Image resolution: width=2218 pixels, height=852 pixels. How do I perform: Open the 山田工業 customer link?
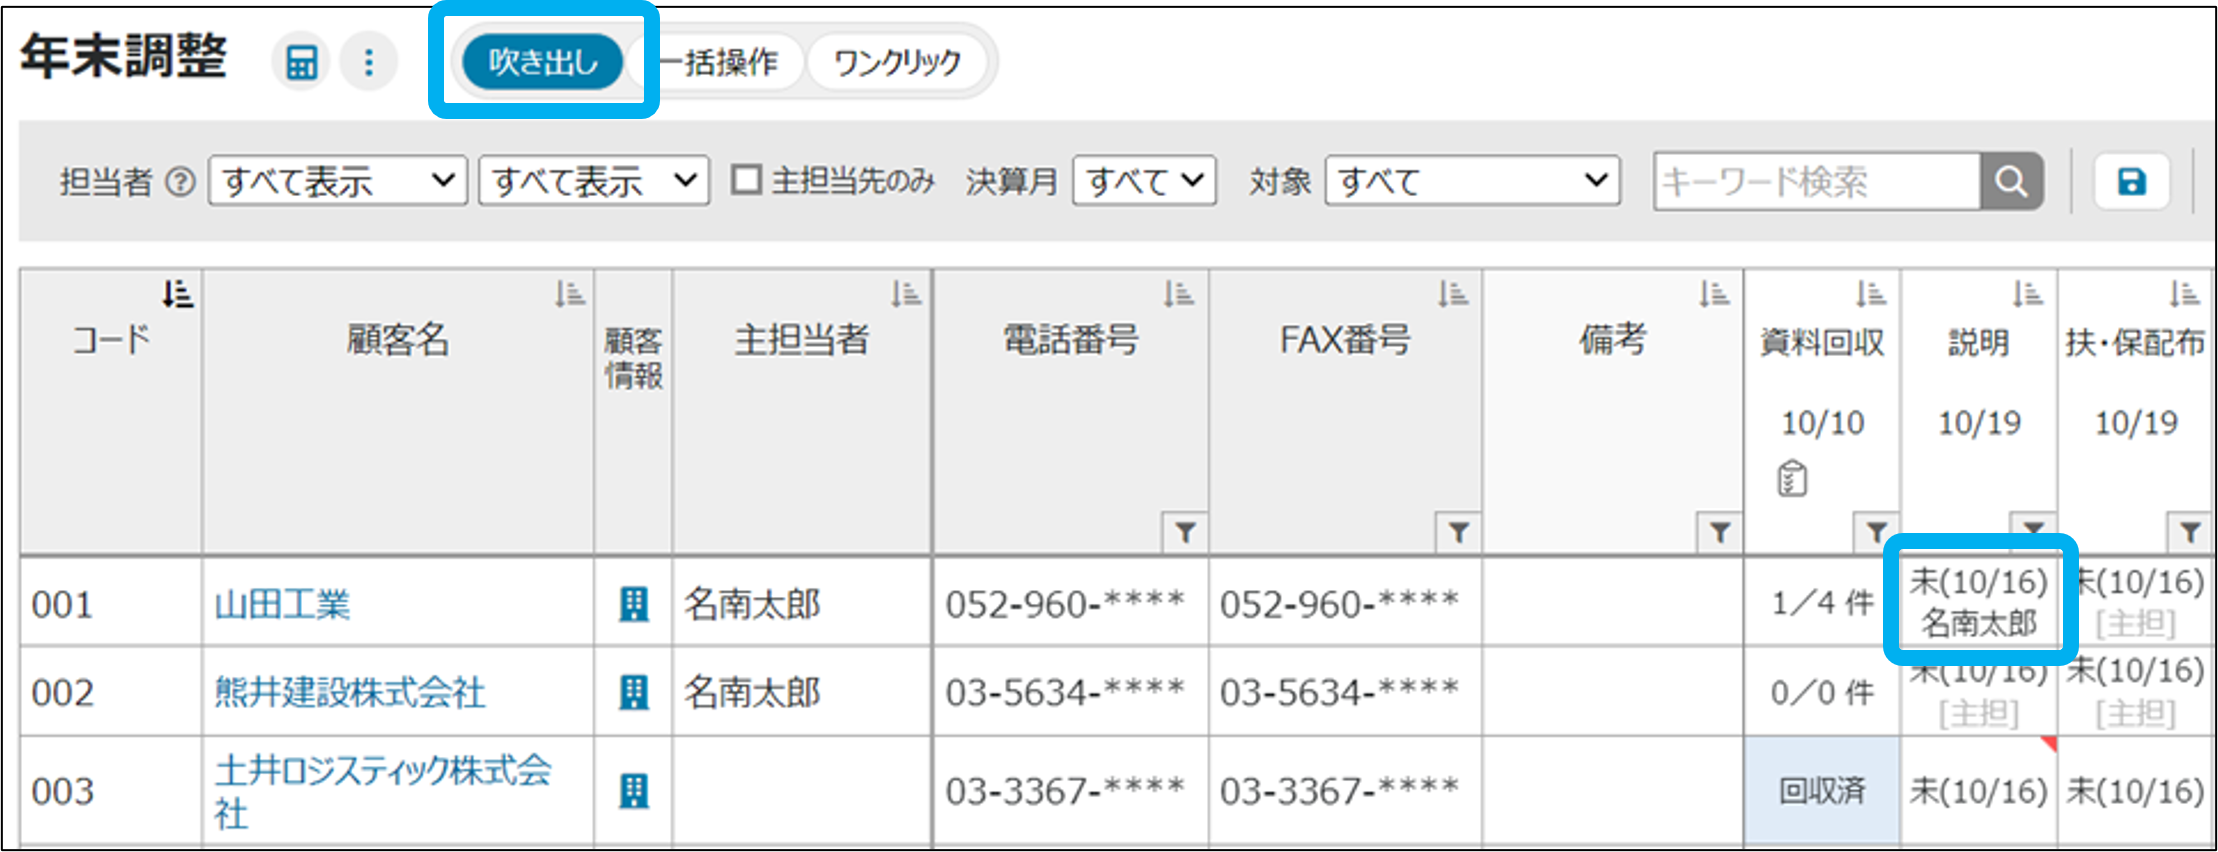[x=283, y=604]
